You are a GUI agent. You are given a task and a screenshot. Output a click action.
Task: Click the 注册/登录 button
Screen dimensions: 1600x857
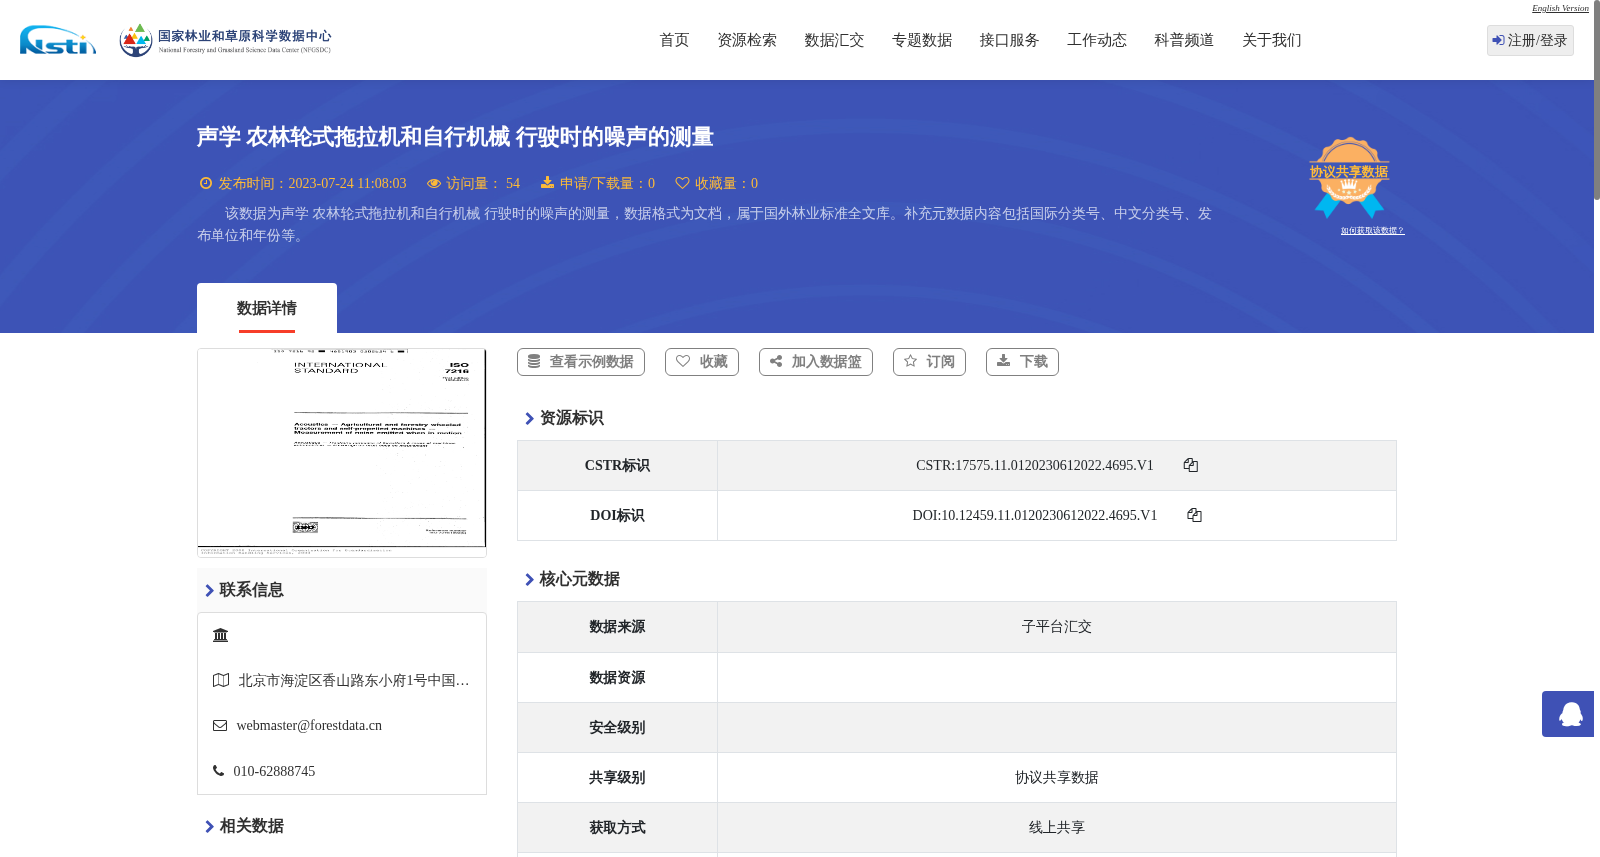pyautogui.click(x=1530, y=40)
